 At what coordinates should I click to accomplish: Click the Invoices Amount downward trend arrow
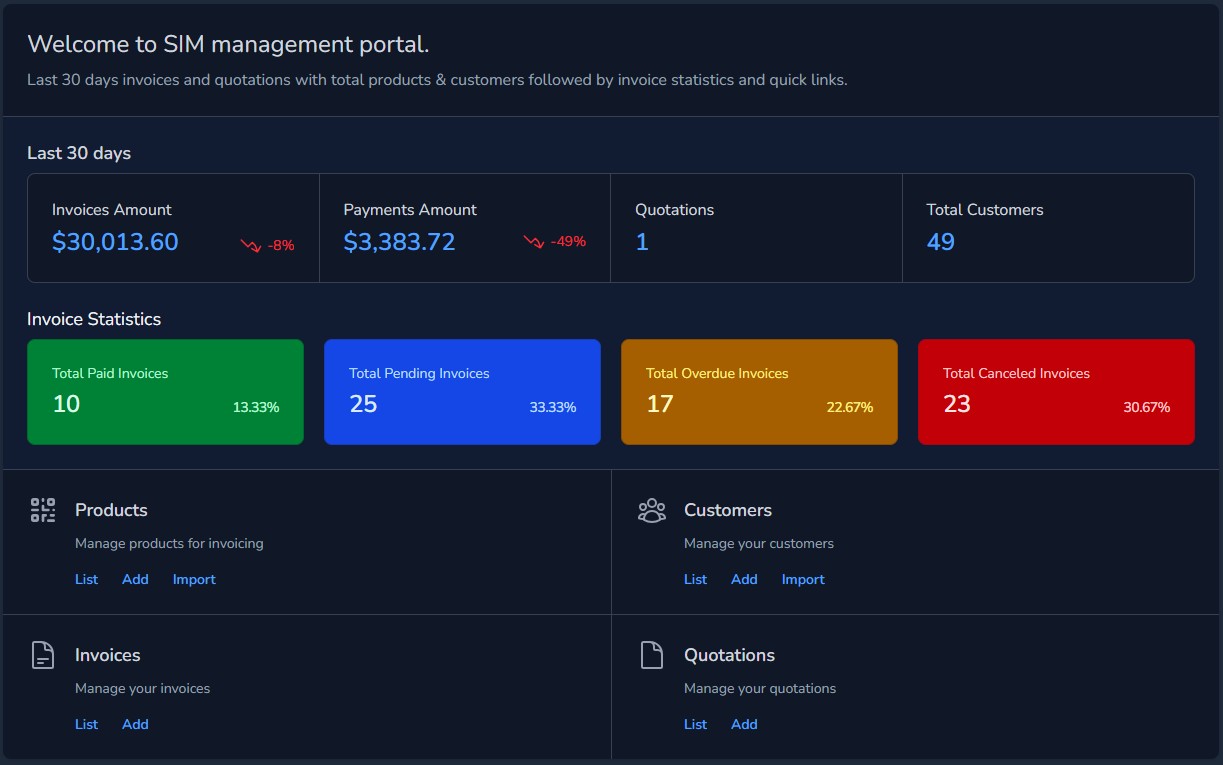click(x=250, y=245)
